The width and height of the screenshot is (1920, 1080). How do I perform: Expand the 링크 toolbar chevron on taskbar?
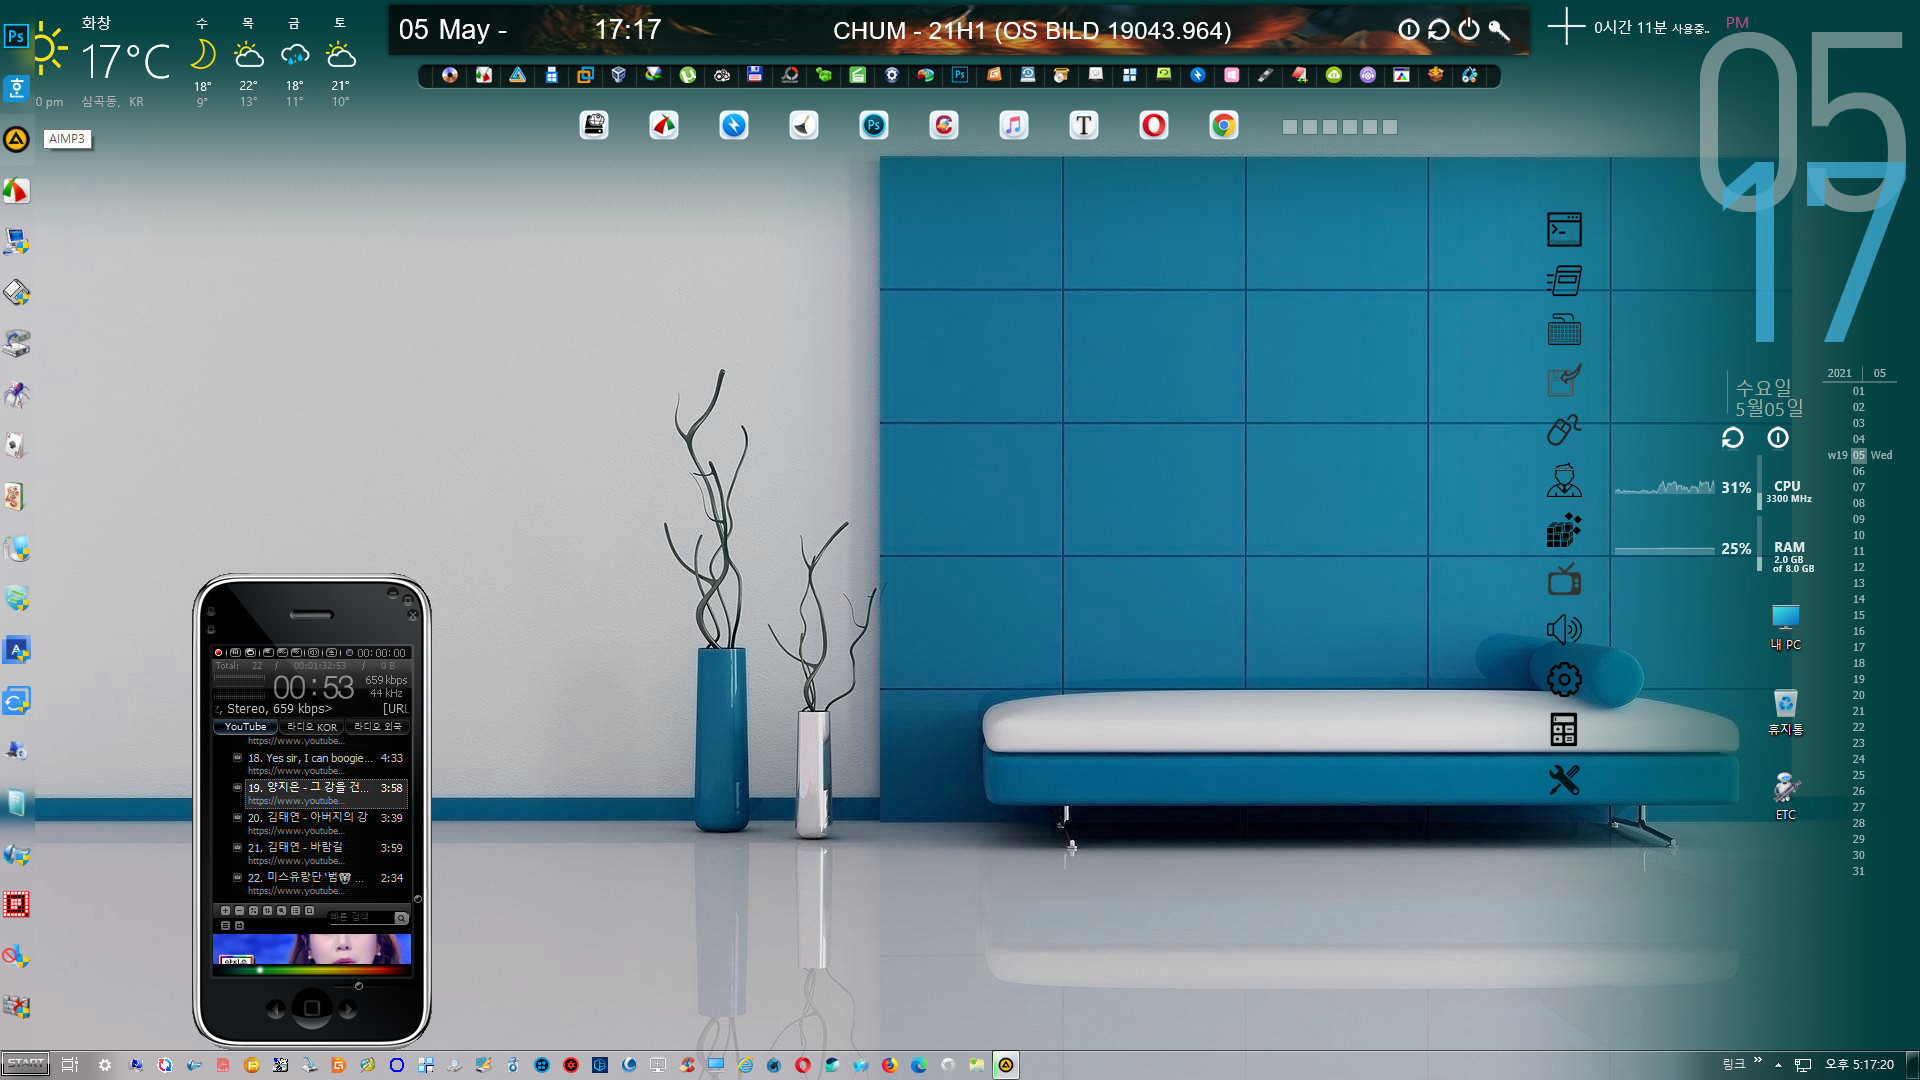coord(1758,1061)
